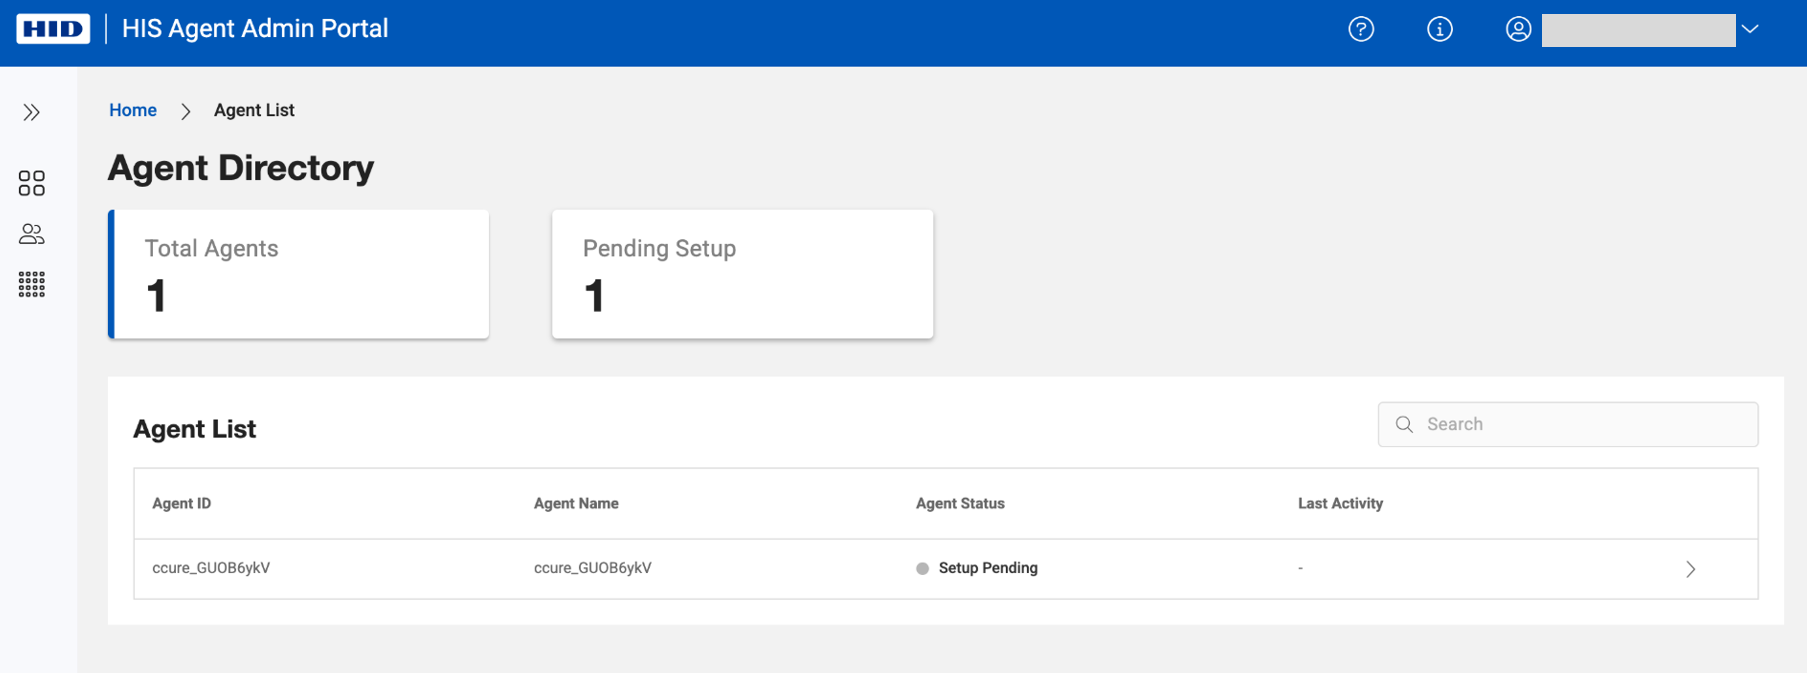
Task: Sort by Agent Status column header
Action: click(960, 503)
